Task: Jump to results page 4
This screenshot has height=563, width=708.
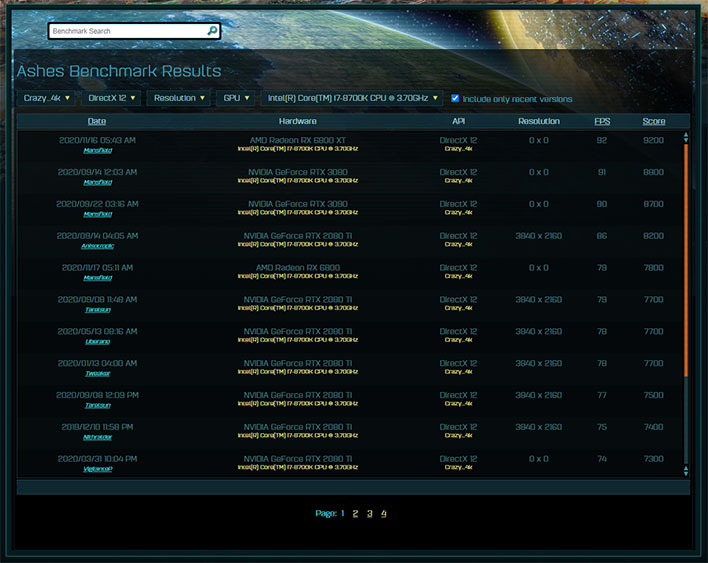Action: (383, 513)
